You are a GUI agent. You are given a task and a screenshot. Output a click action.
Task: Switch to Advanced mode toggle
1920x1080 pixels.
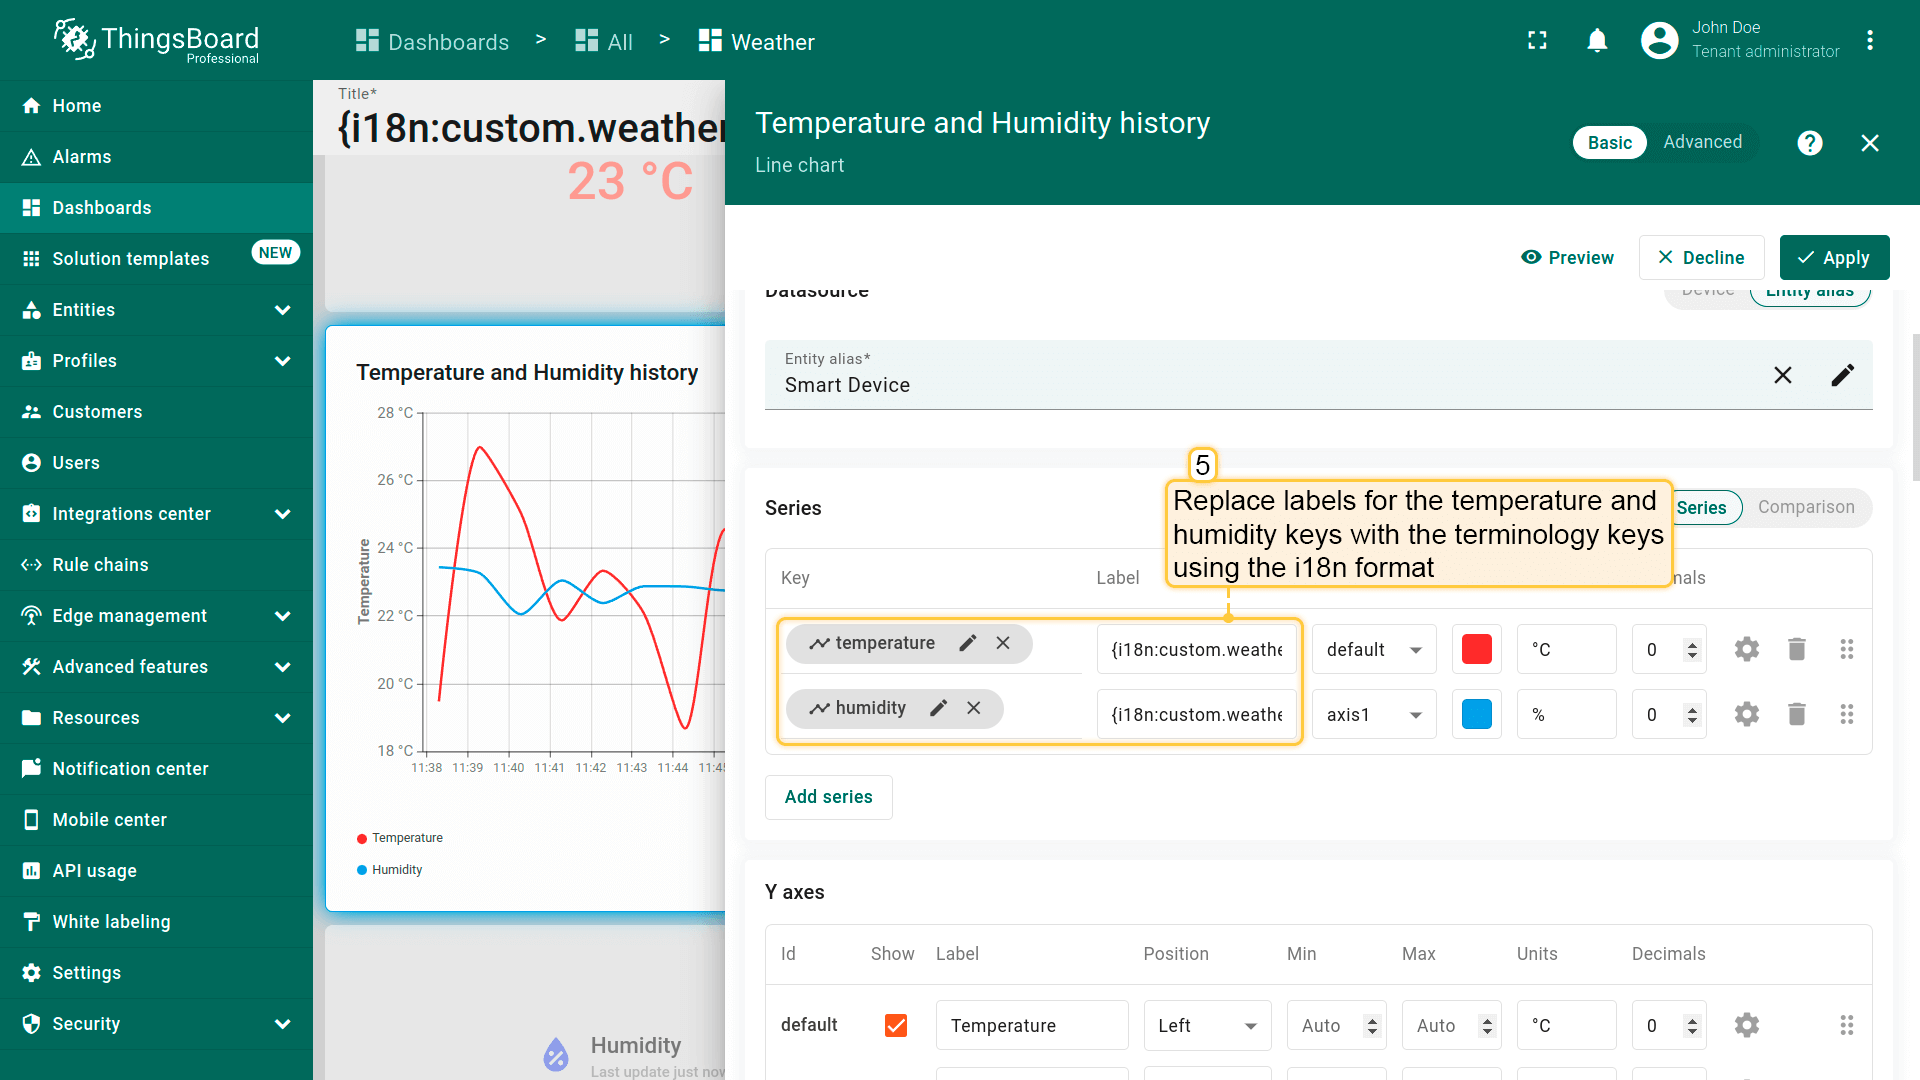1702,142
